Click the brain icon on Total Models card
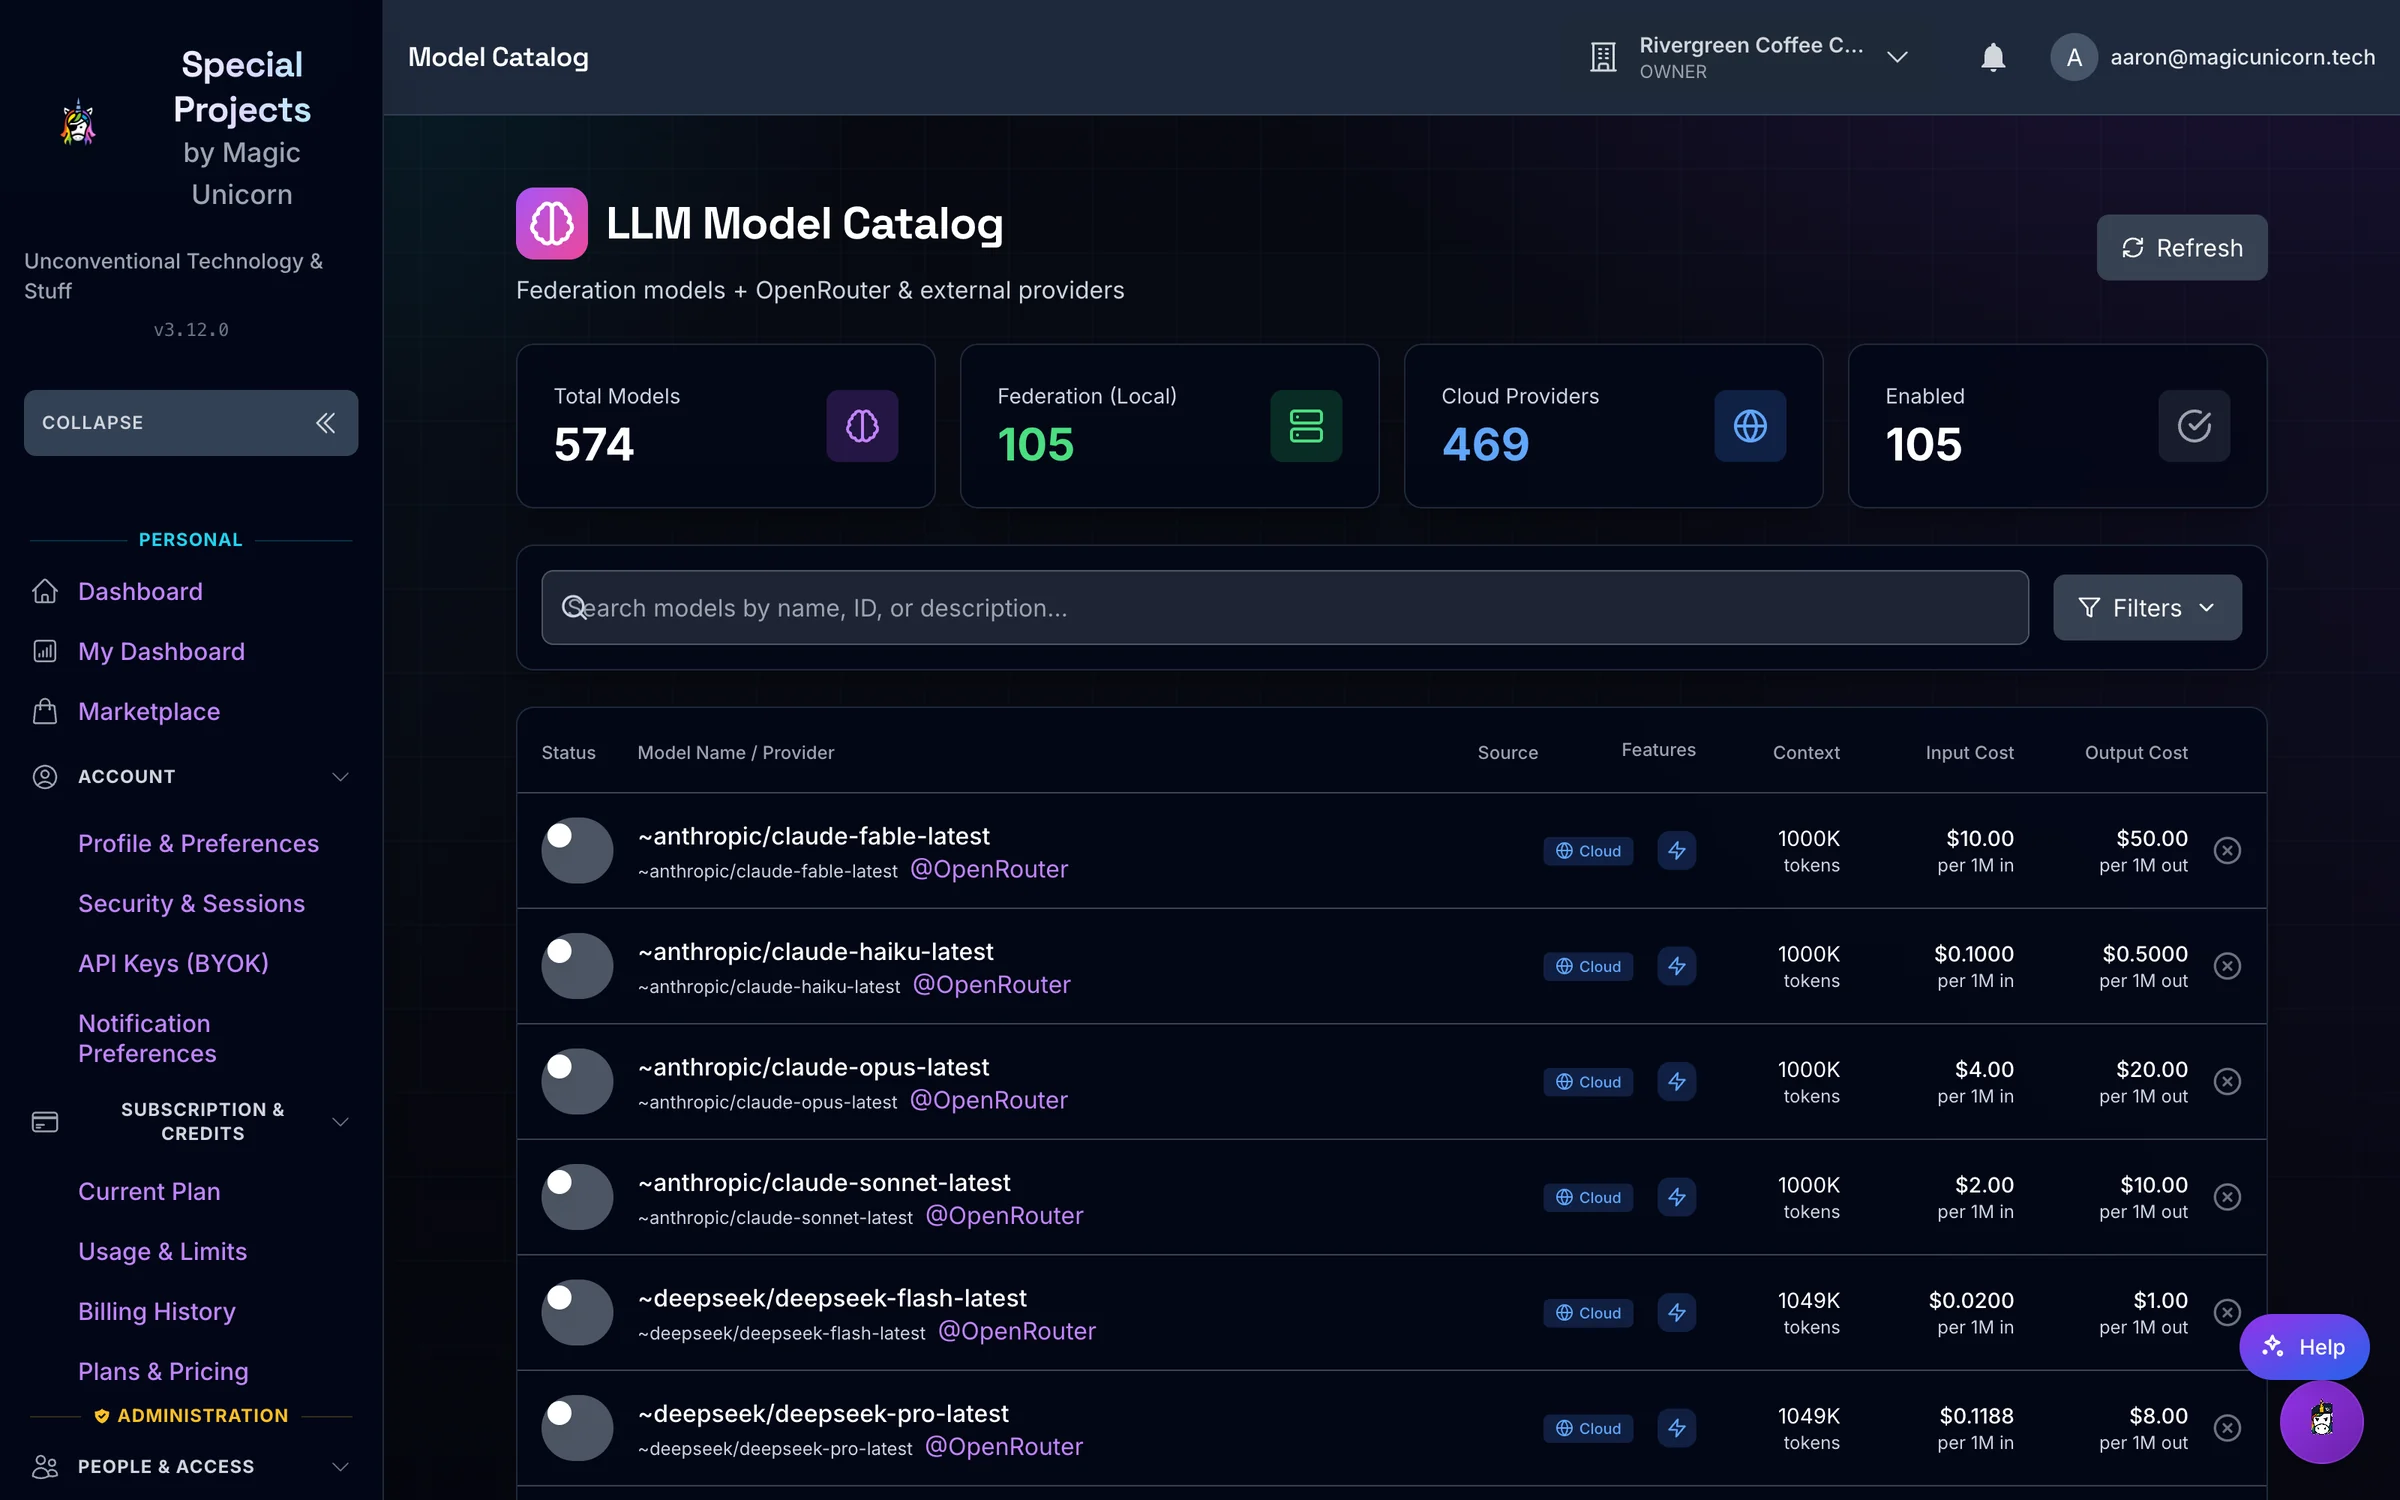 click(x=862, y=426)
